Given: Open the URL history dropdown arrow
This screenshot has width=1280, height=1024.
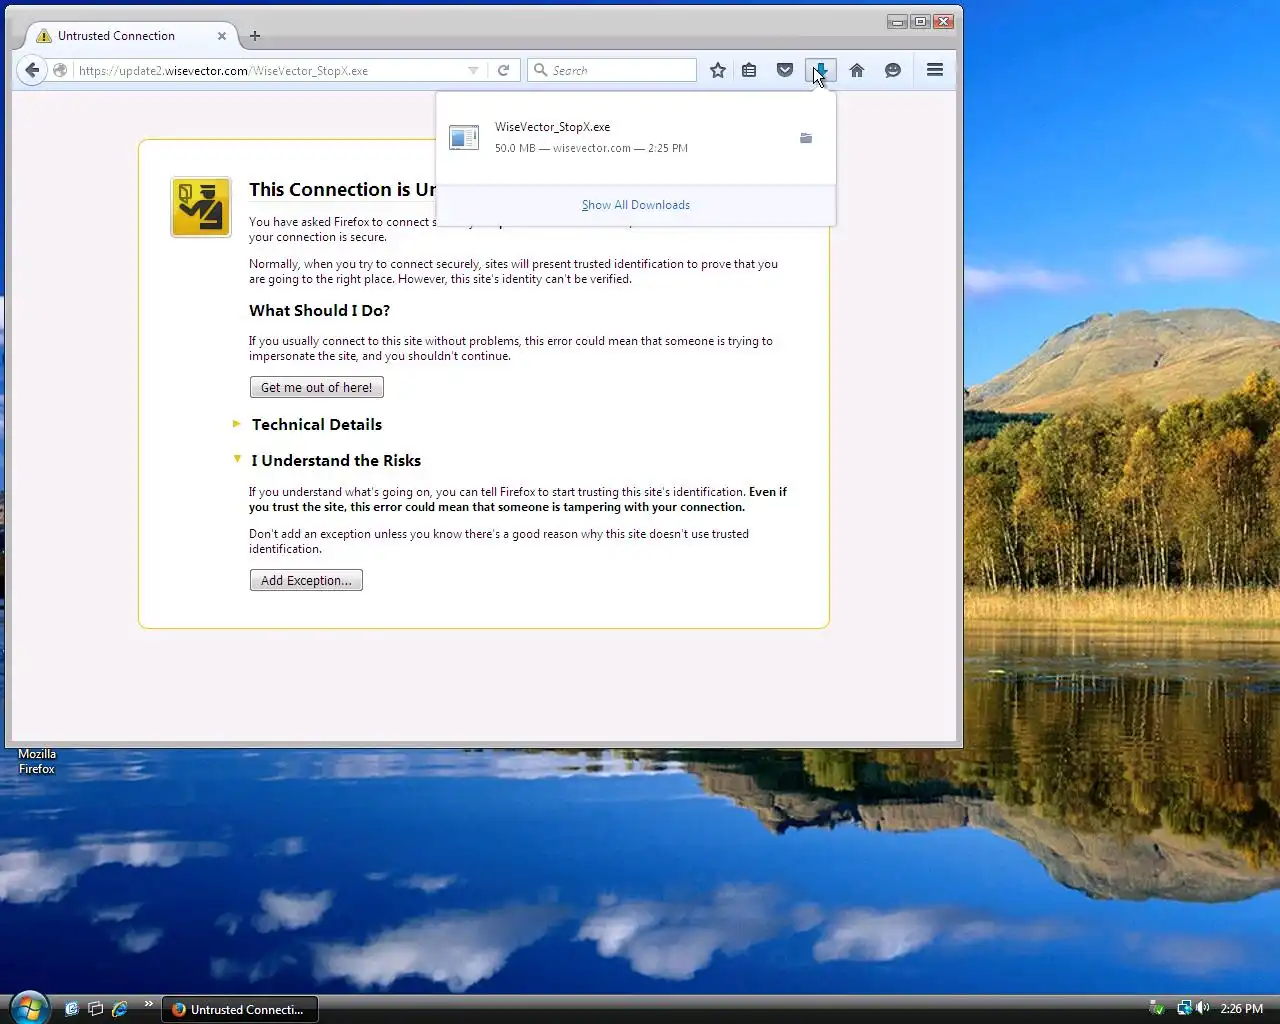Looking at the screenshot, I should tap(473, 70).
